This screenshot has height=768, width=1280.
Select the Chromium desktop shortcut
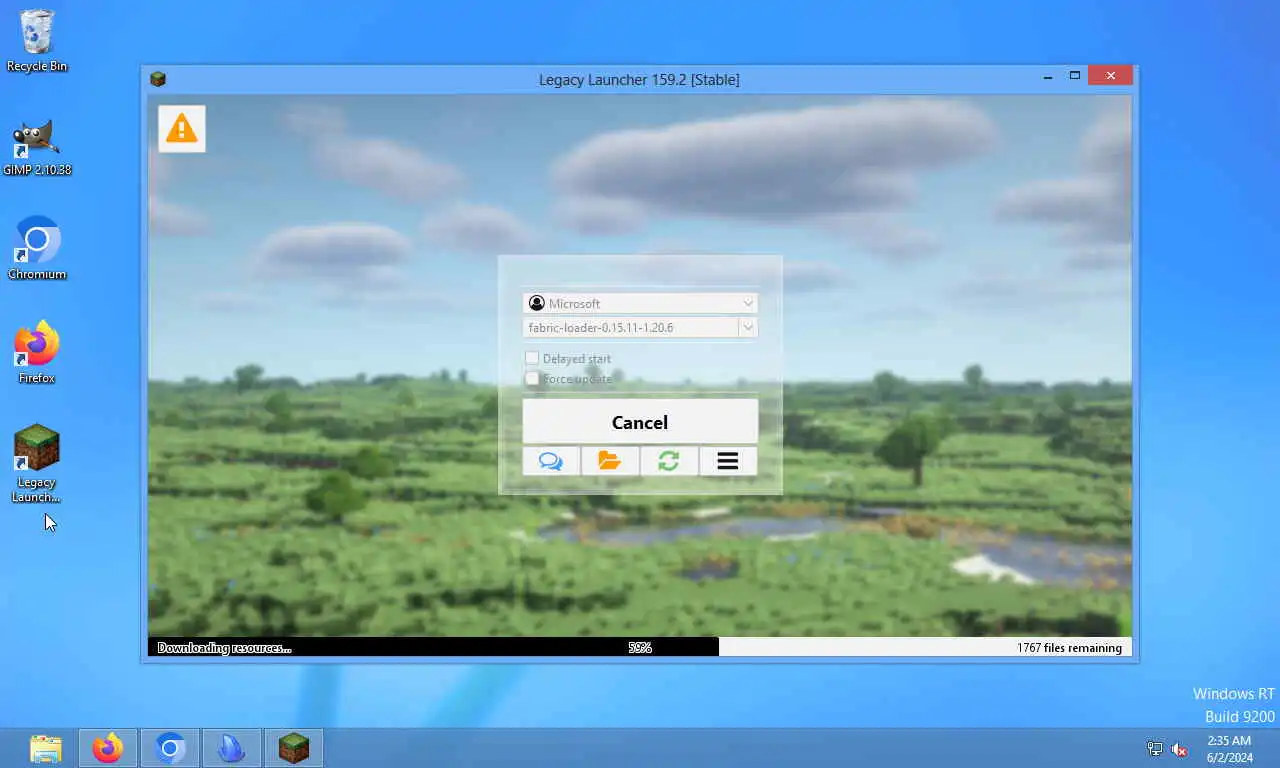37,248
